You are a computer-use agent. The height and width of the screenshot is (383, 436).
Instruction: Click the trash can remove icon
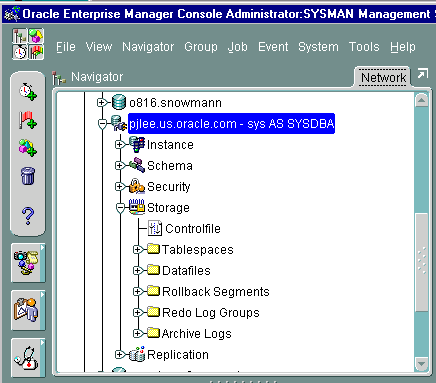(27, 176)
